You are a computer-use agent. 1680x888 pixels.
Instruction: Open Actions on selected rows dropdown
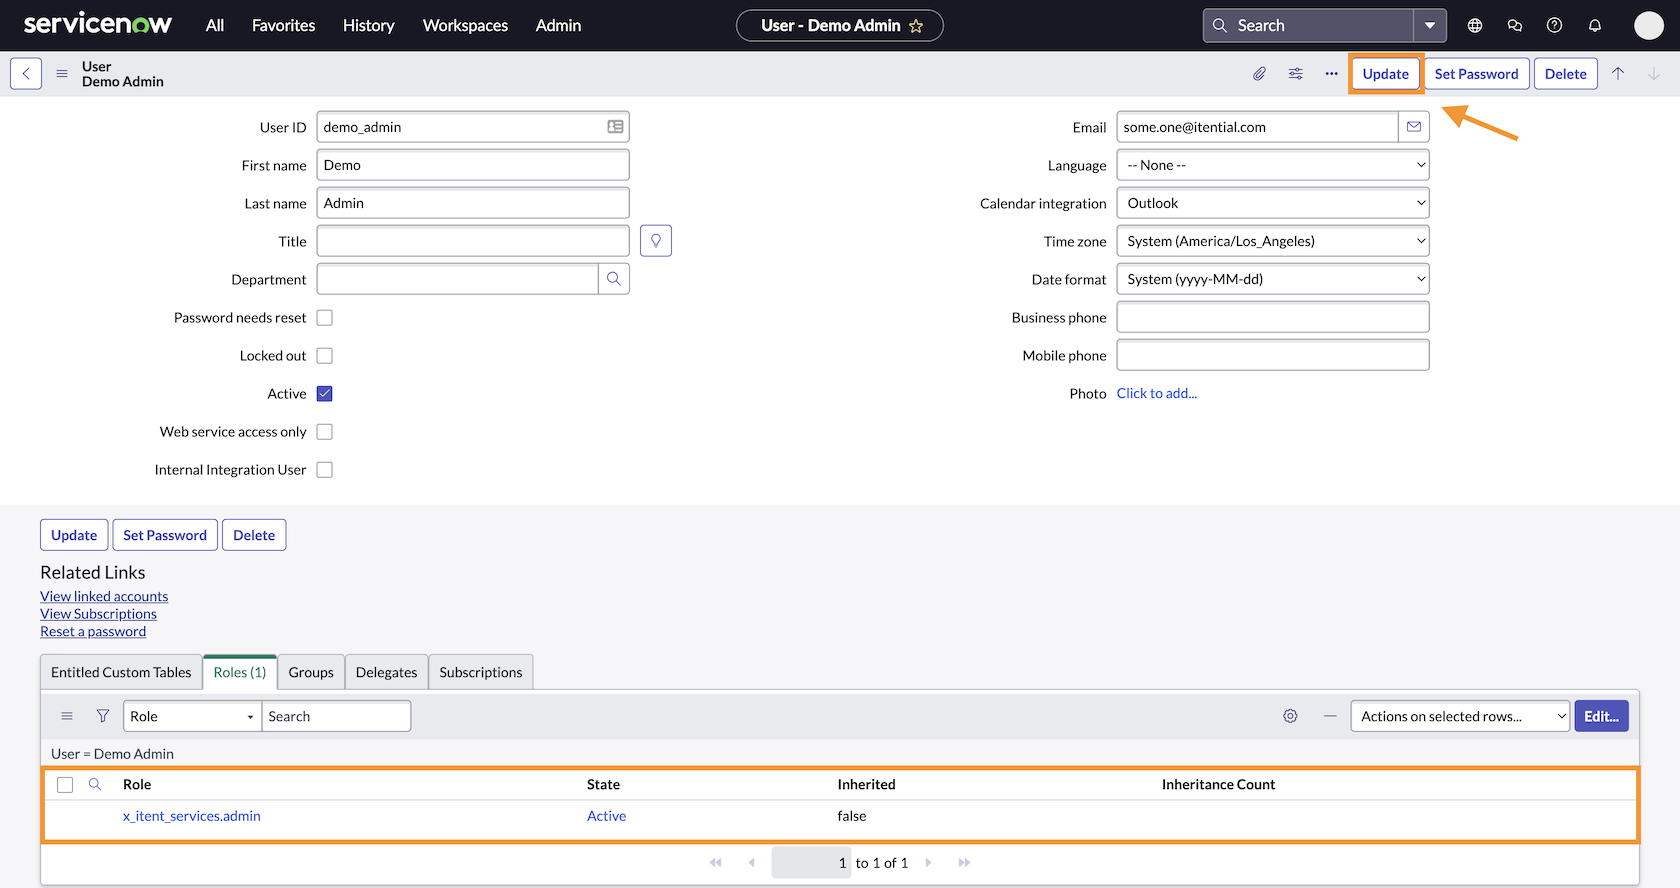coord(1459,716)
